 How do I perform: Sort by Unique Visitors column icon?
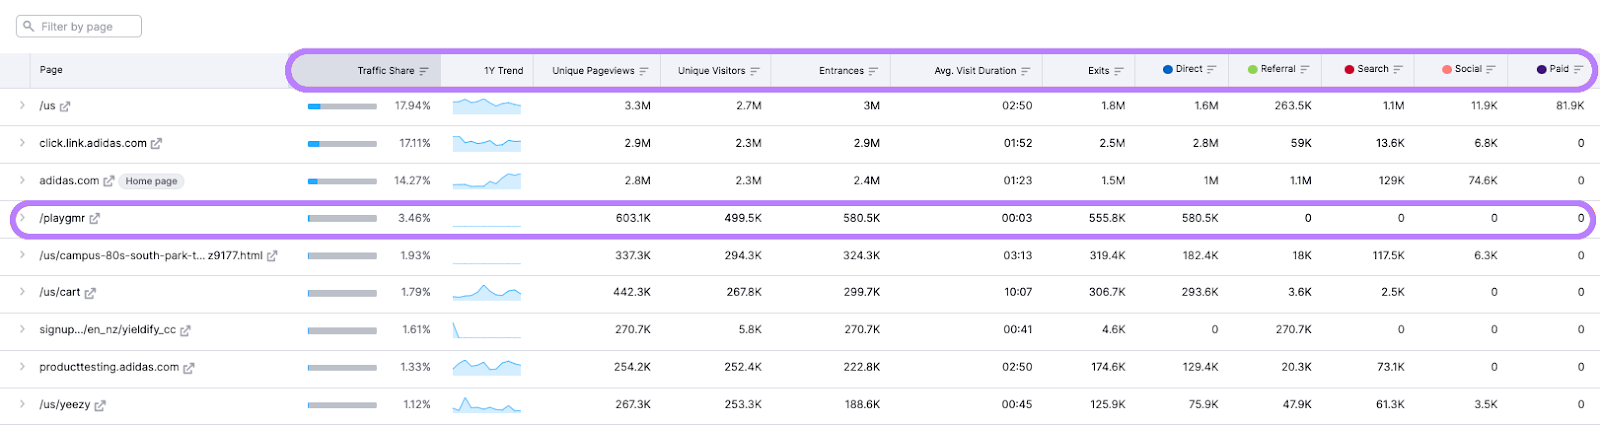(755, 71)
